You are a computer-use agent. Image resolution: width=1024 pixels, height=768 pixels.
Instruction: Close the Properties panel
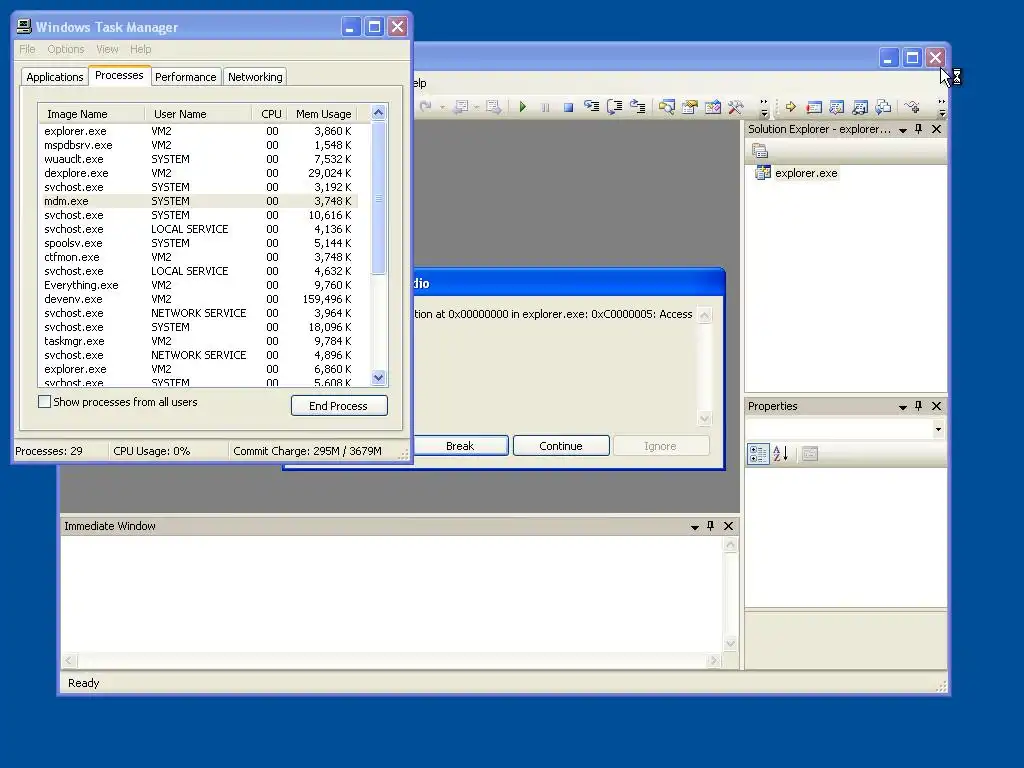pos(936,406)
